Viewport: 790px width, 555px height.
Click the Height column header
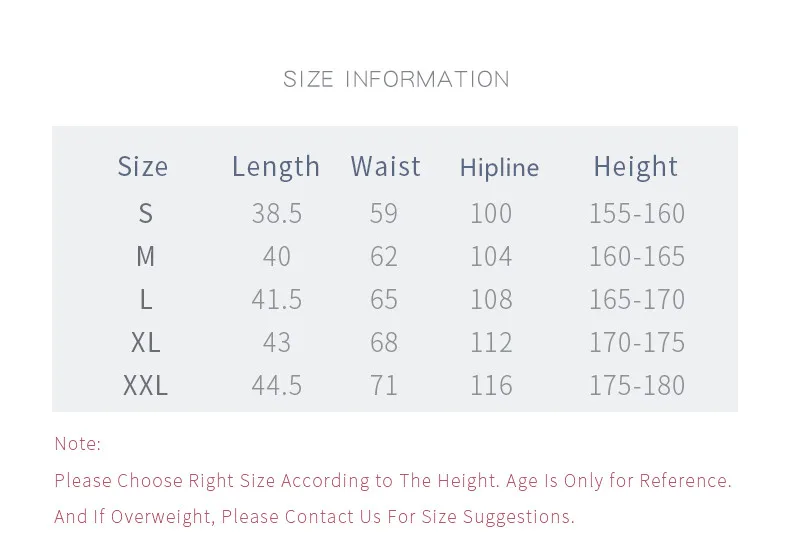635,167
